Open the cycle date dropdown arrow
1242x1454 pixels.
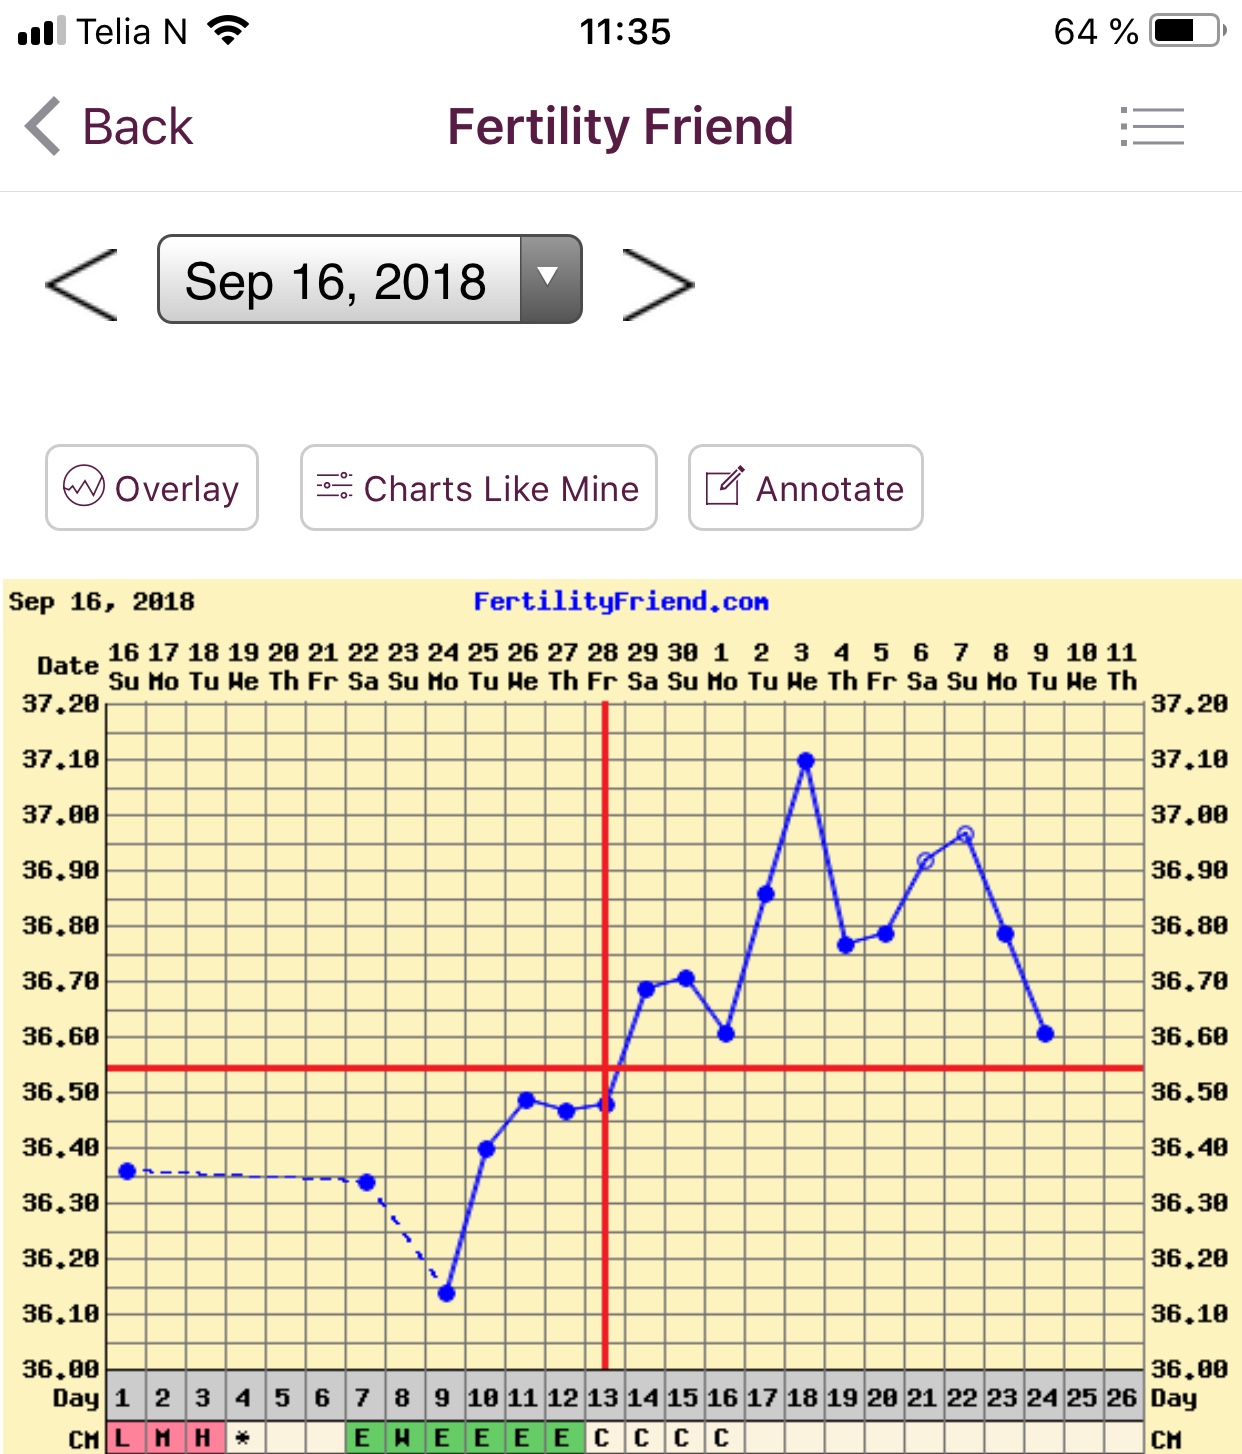(549, 279)
